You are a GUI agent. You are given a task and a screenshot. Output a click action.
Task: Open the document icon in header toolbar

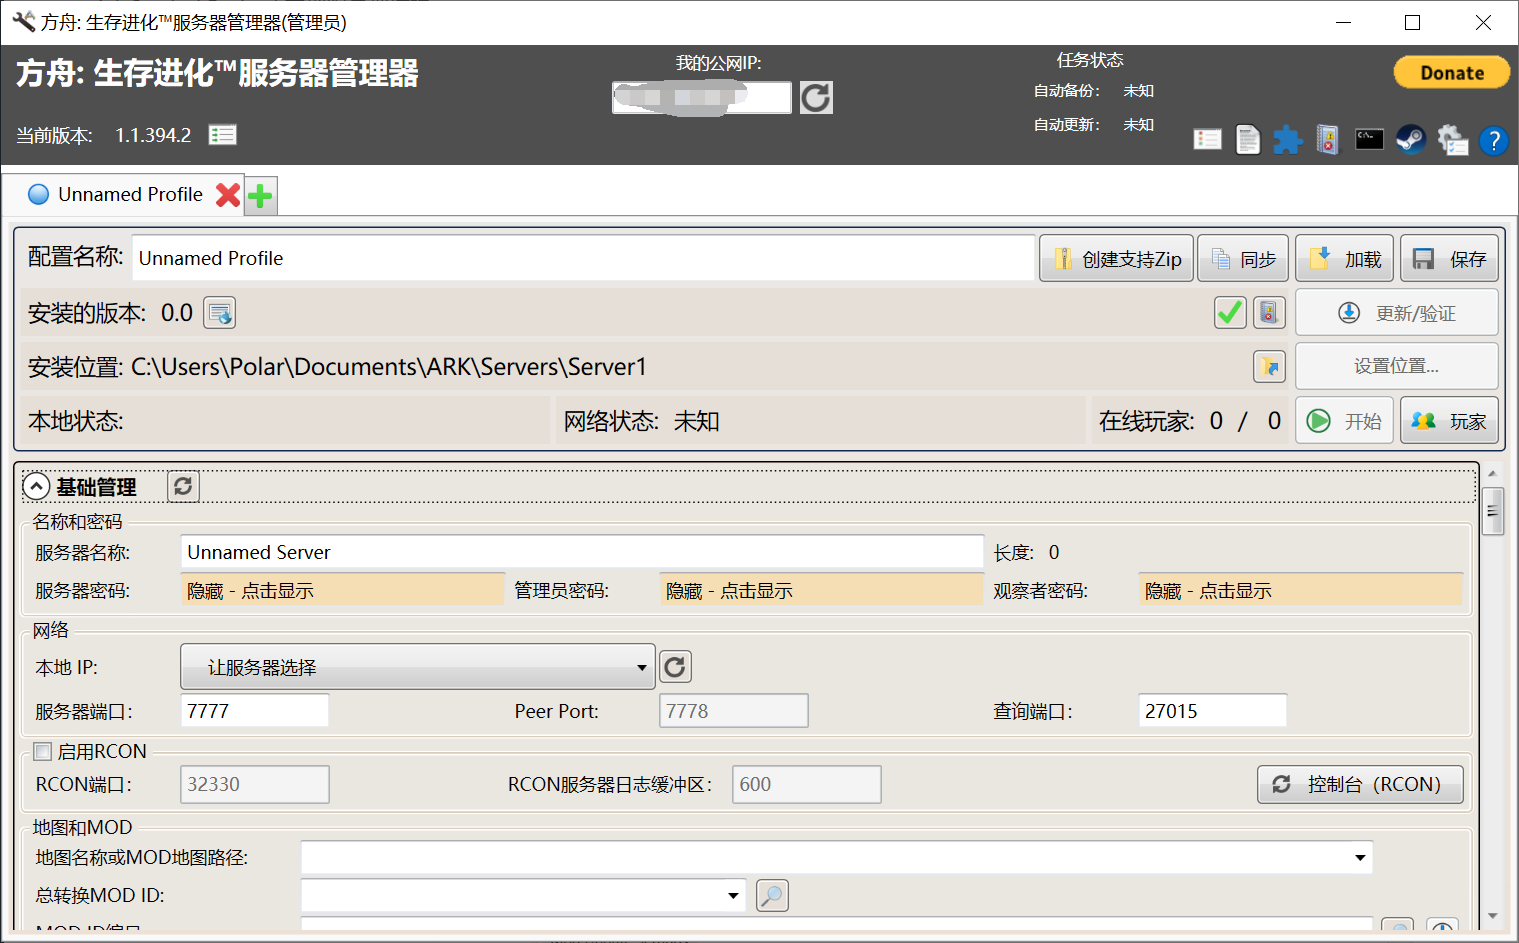[1248, 140]
